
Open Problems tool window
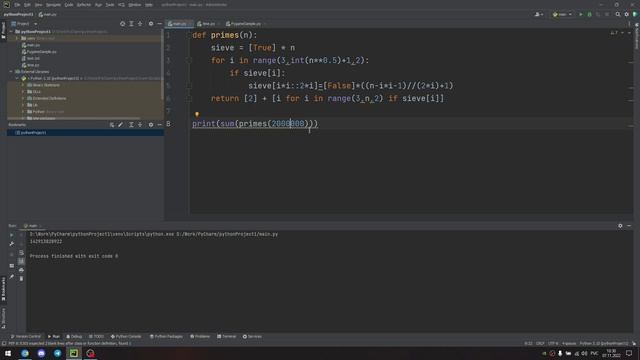point(200,336)
